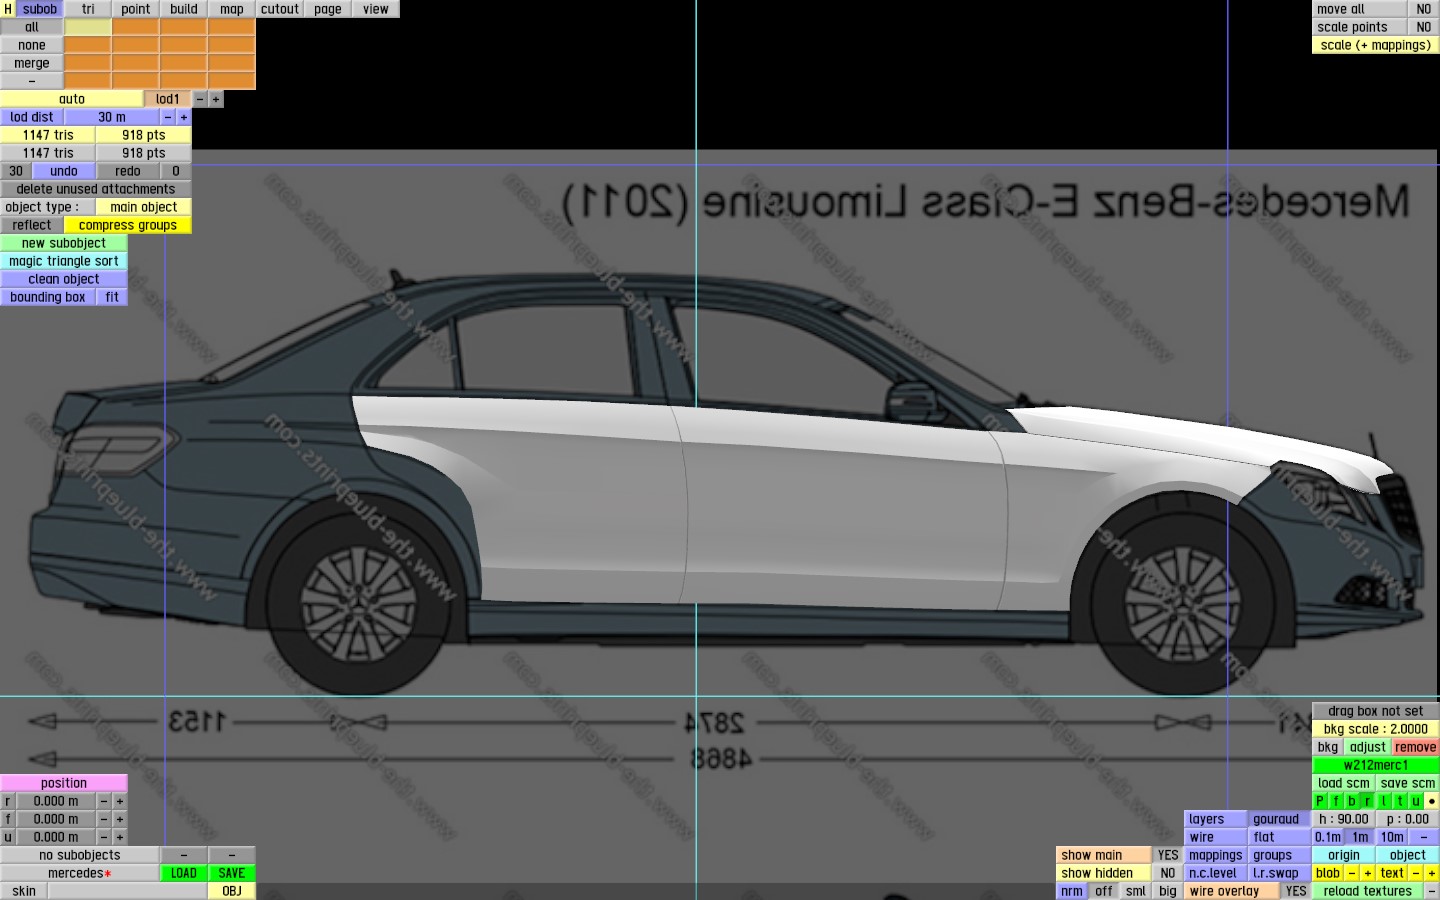This screenshot has width=1440, height=900.
Task: Open the build mode tab
Action: click(184, 9)
